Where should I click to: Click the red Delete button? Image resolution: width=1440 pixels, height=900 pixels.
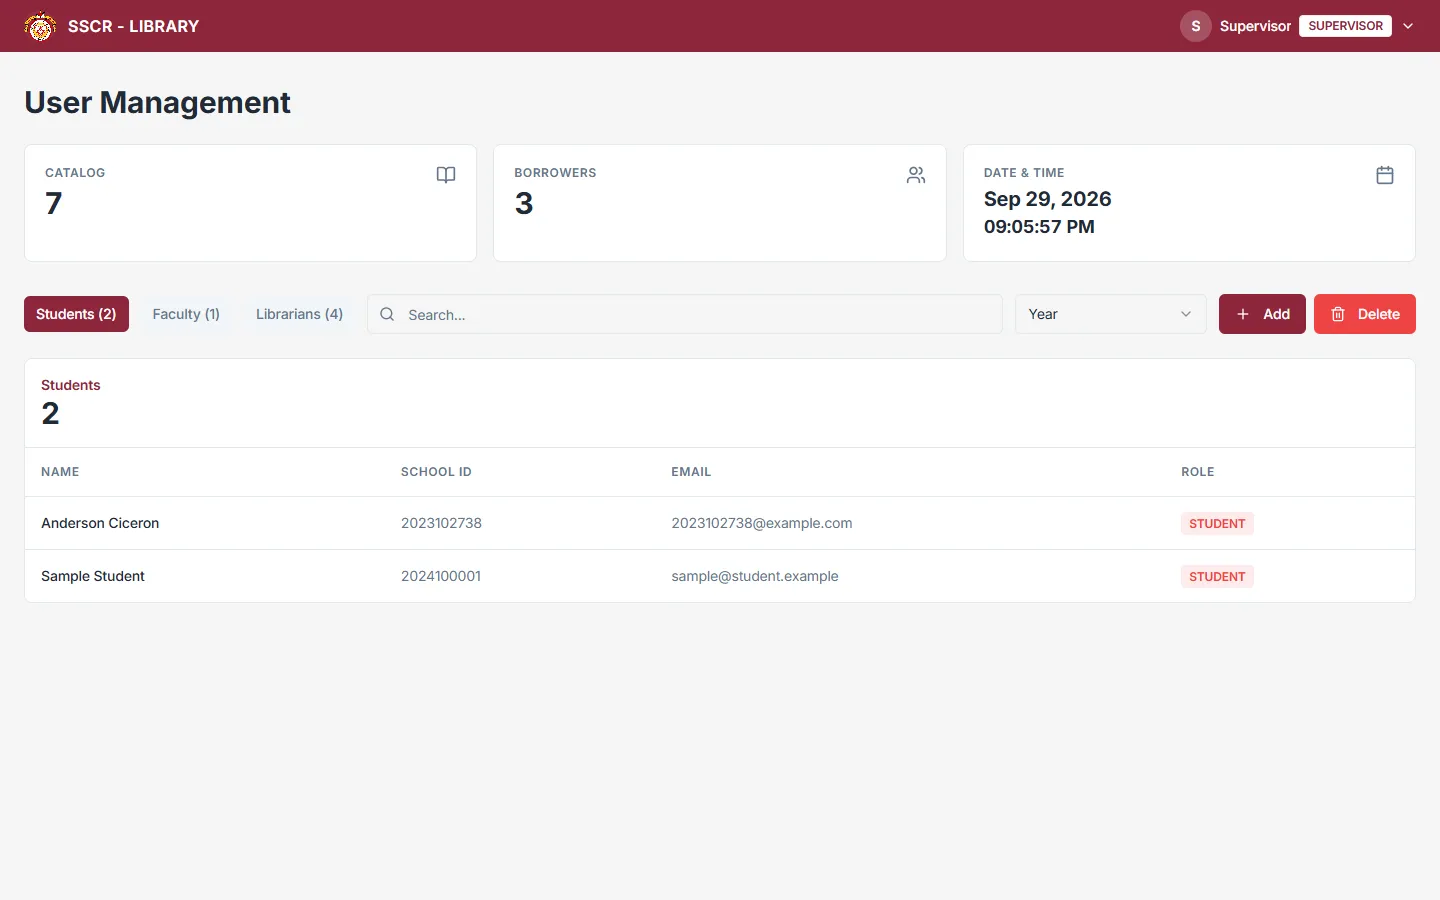coord(1365,314)
